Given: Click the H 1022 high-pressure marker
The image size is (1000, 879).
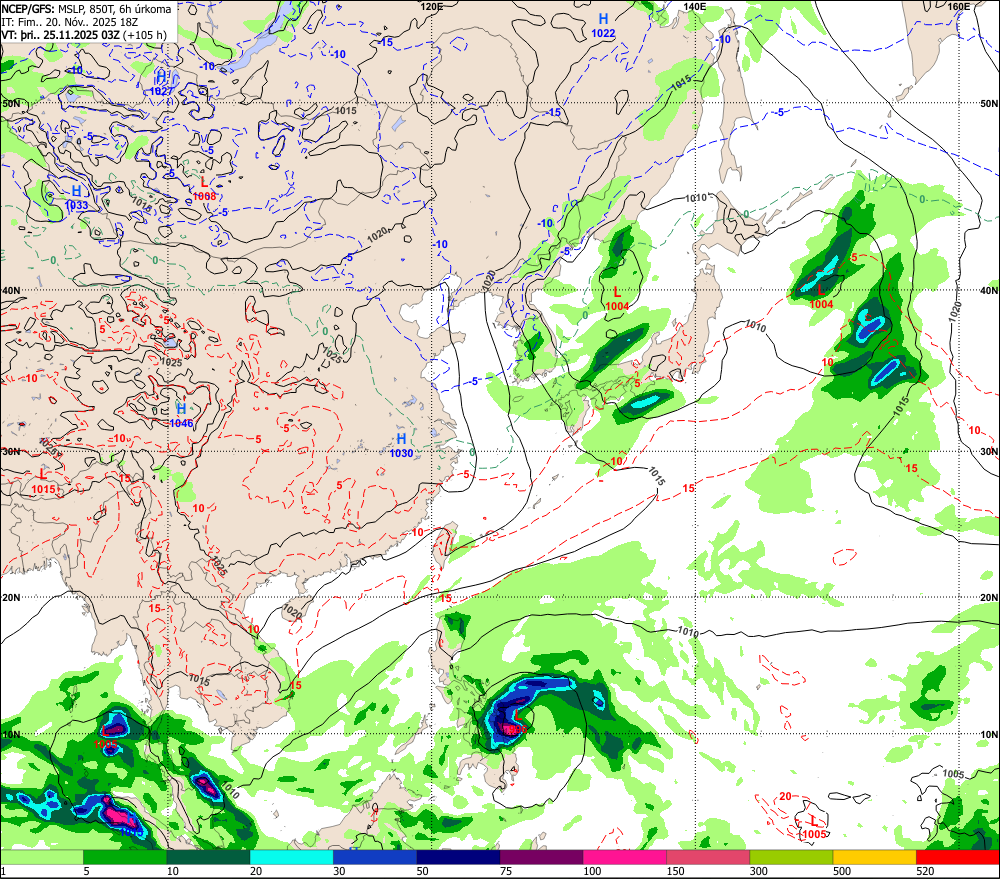Looking at the screenshot, I should click(x=603, y=26).
